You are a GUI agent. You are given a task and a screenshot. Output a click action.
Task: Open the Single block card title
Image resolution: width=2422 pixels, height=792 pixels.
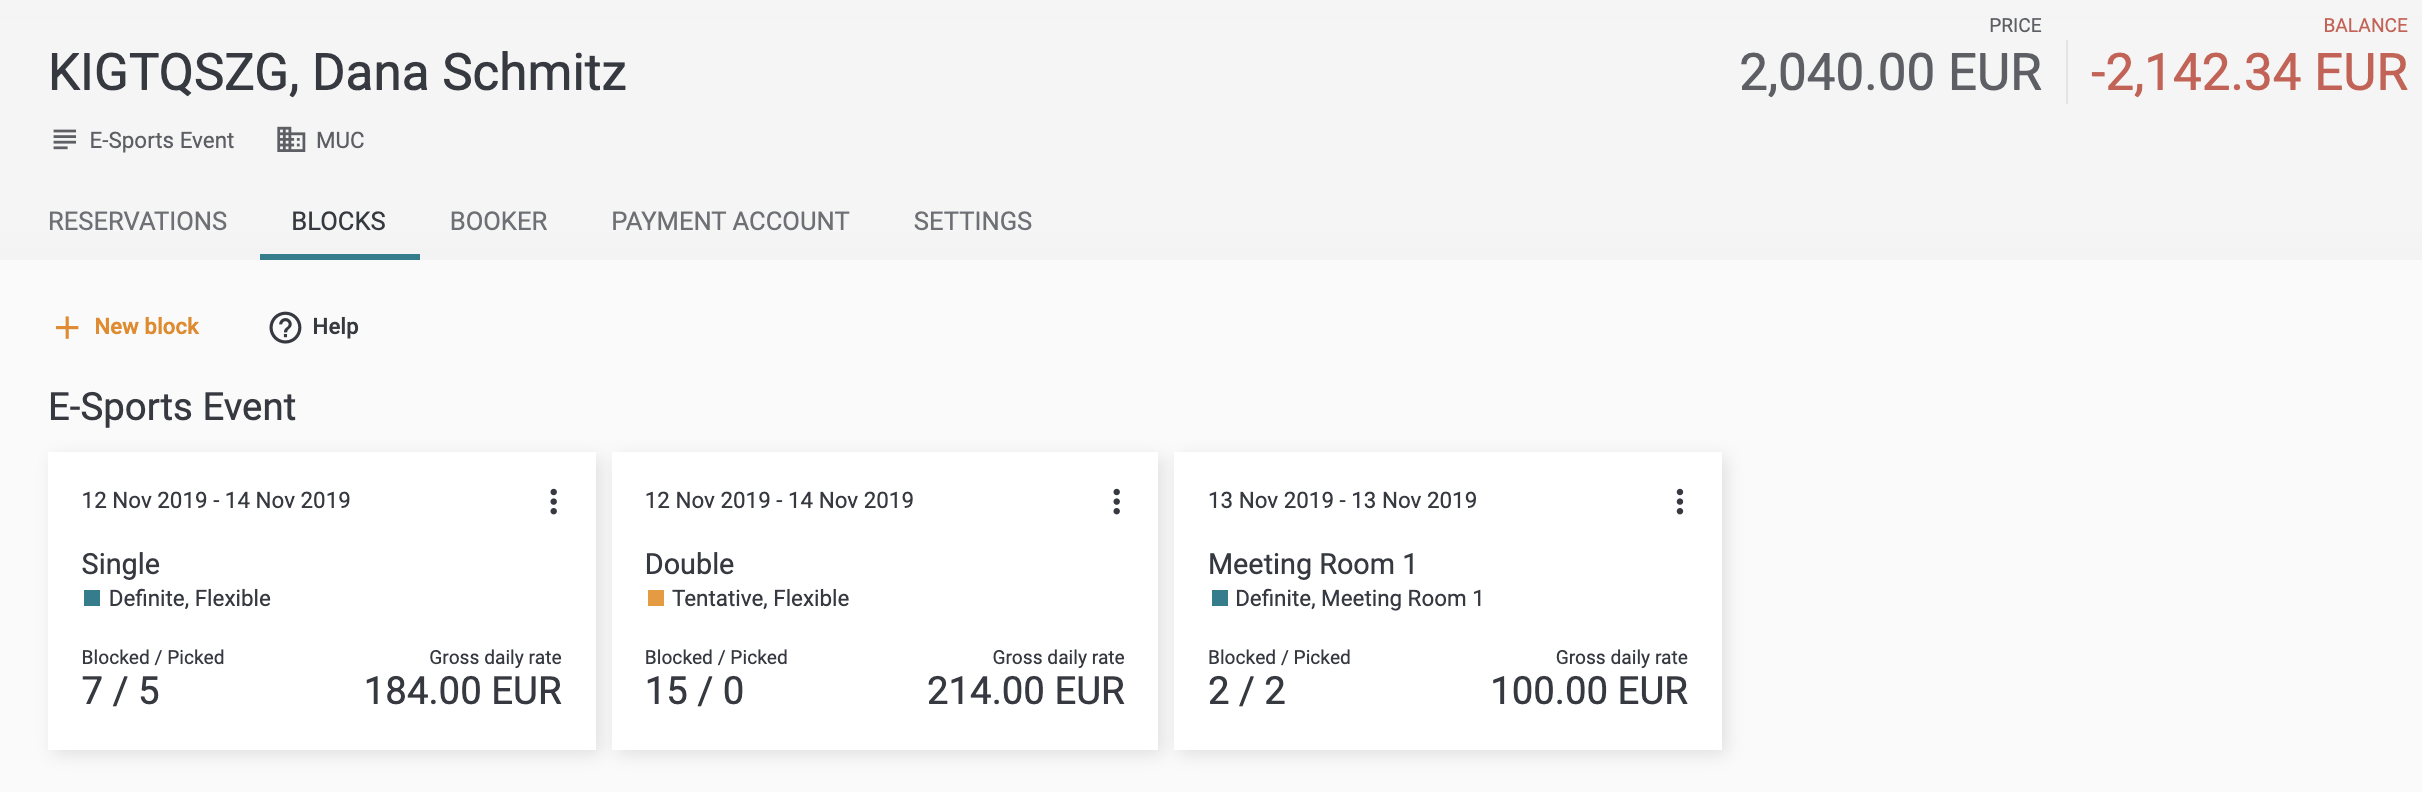click(121, 564)
